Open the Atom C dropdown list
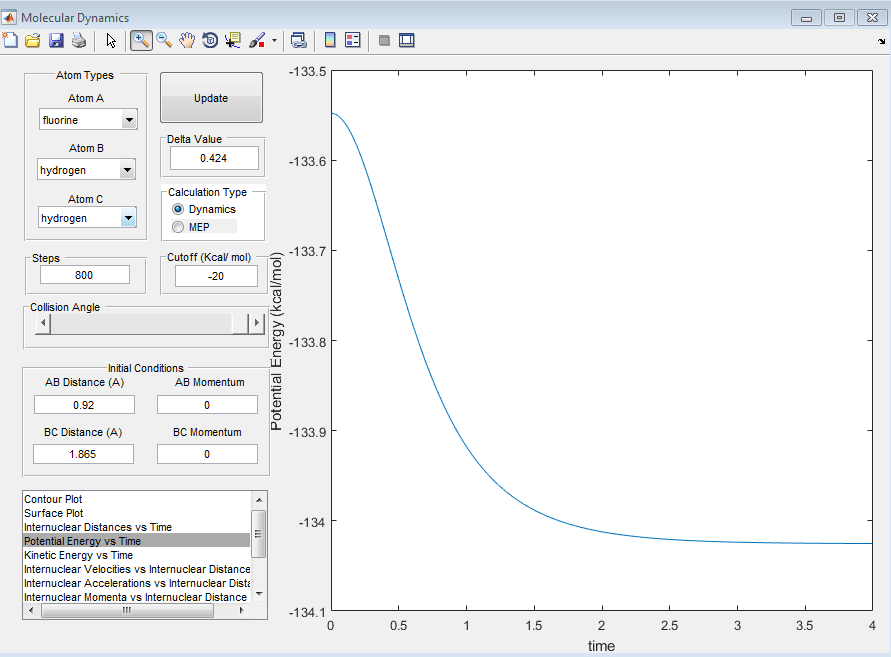The width and height of the screenshot is (891, 657). (x=128, y=218)
